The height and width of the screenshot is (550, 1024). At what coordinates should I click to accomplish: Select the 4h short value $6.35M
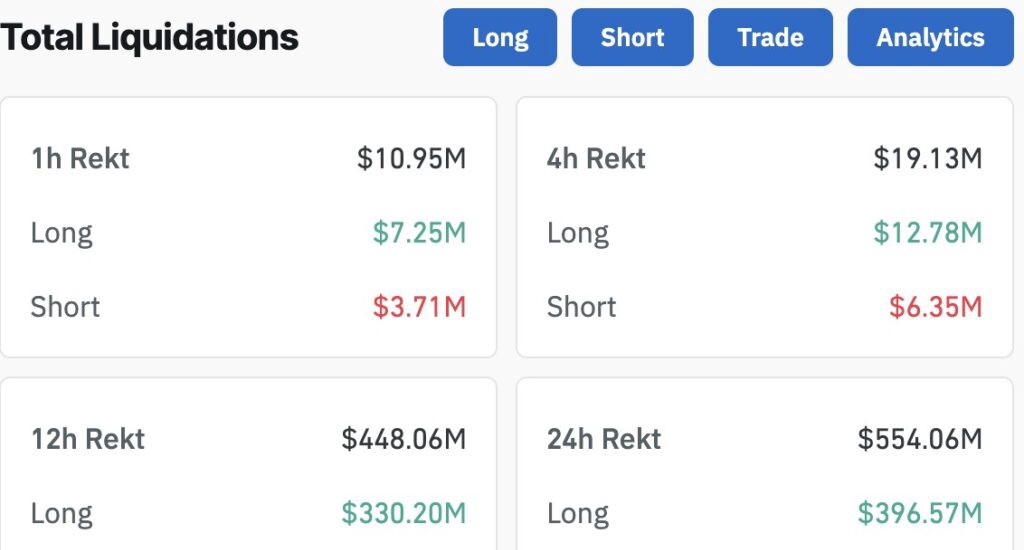pyautogui.click(x=935, y=306)
